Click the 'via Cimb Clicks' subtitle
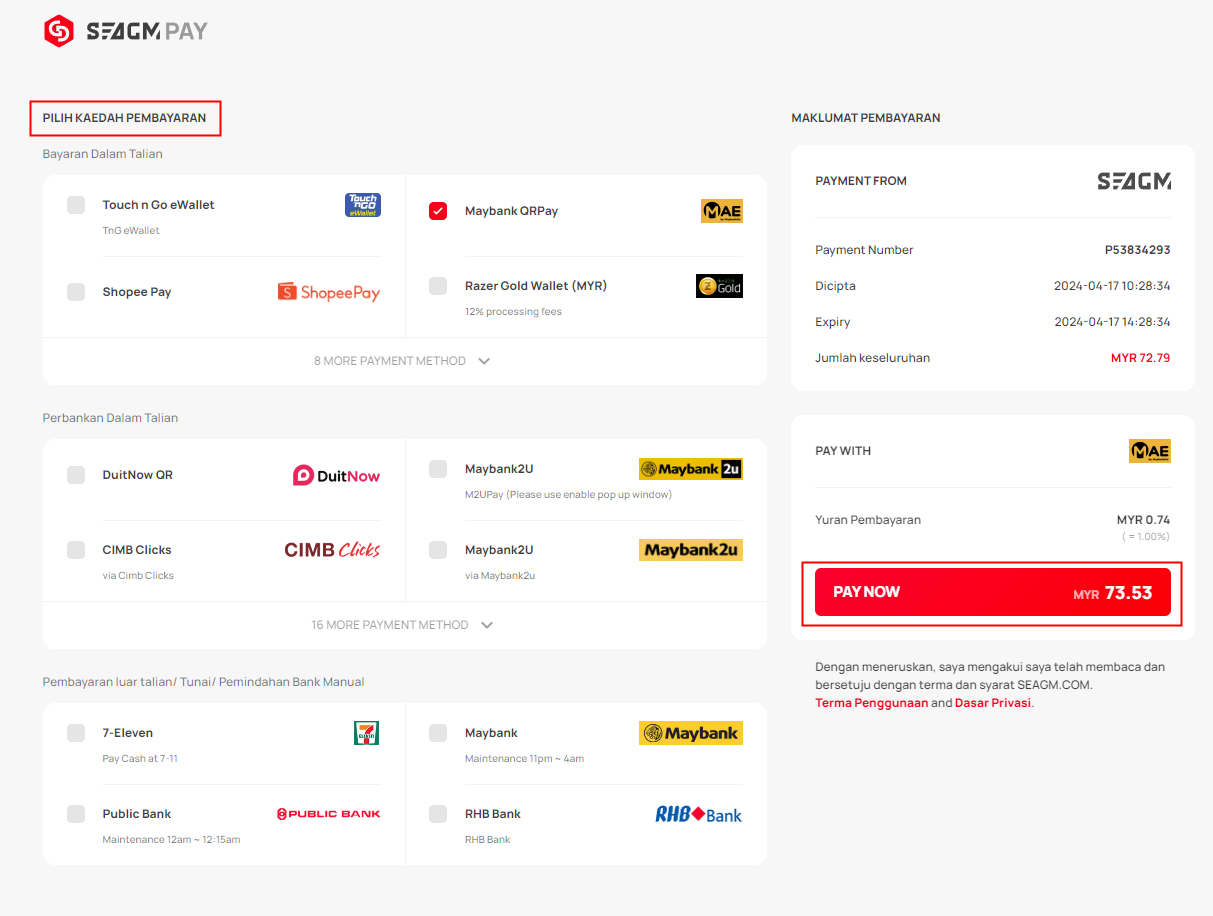Viewport: 1213px width, 916px height. point(138,576)
